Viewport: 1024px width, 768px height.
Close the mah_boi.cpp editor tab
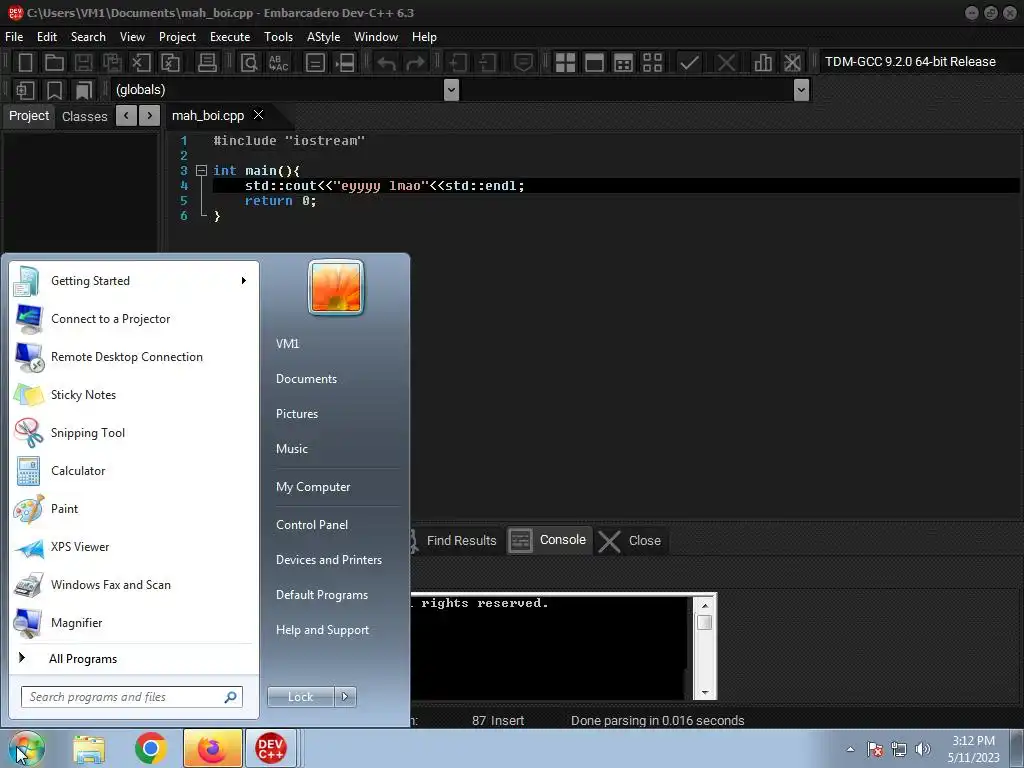[259, 115]
